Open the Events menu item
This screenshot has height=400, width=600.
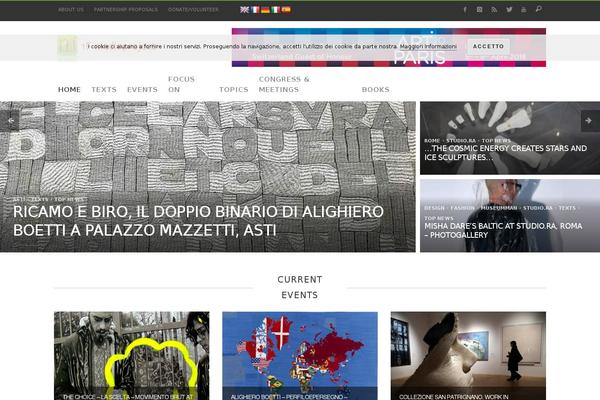pos(142,90)
